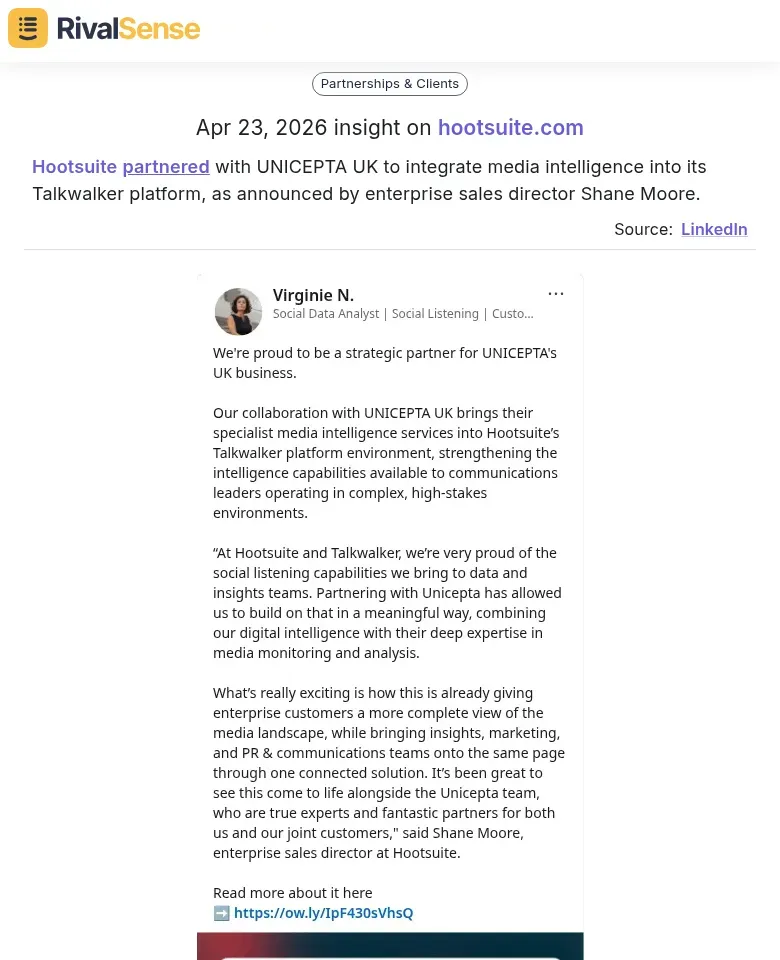The width and height of the screenshot is (780, 960).
Task: Click the 'Source:' label text
Action: click(643, 229)
